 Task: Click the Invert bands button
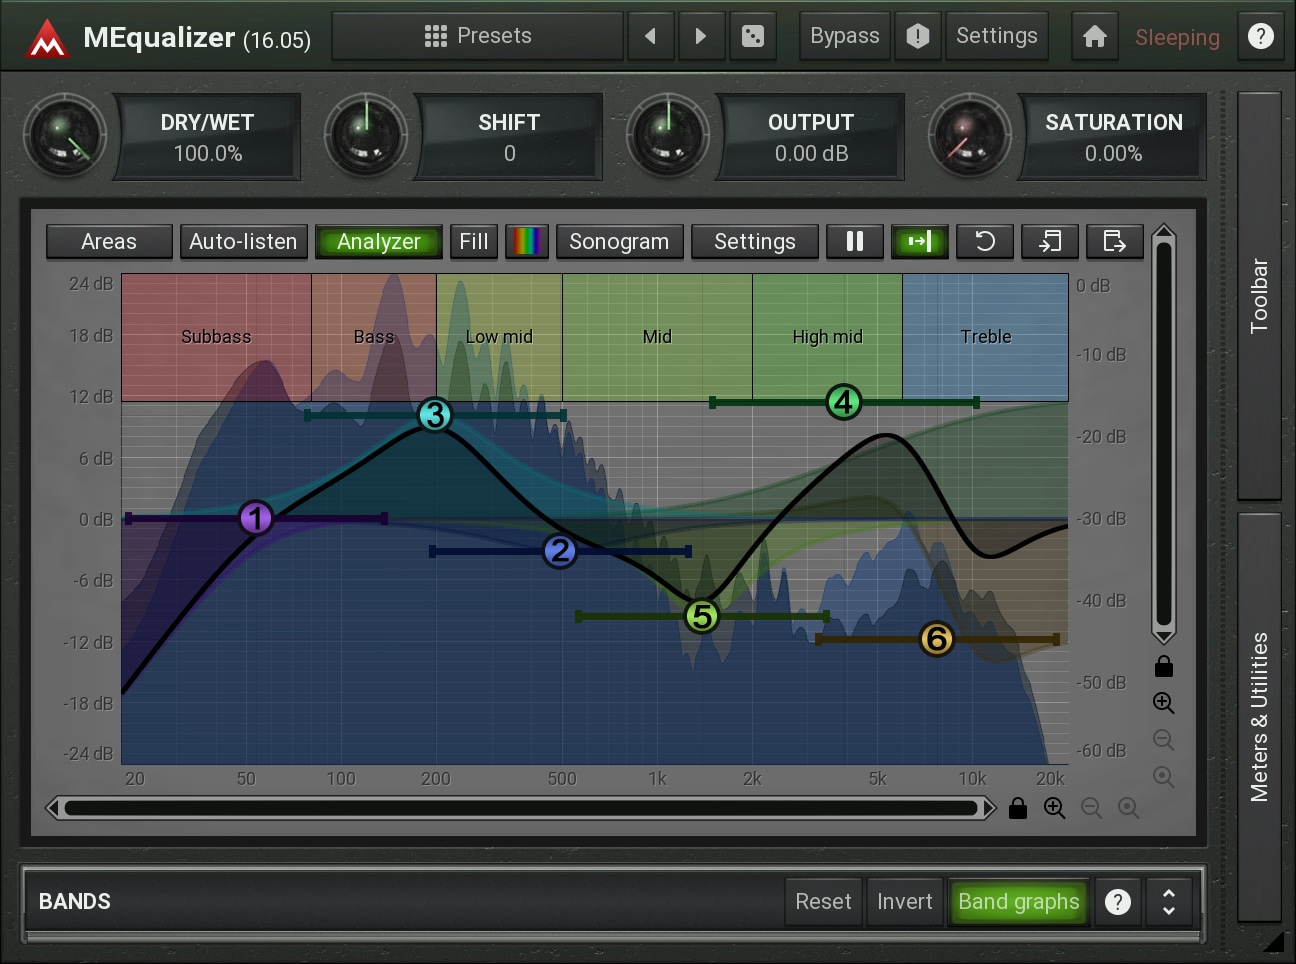tap(905, 902)
